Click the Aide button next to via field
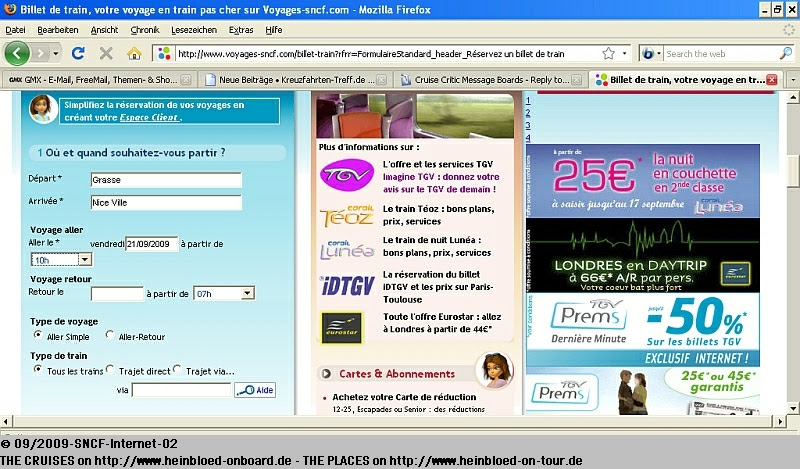800x469 pixels. pyautogui.click(x=255, y=390)
